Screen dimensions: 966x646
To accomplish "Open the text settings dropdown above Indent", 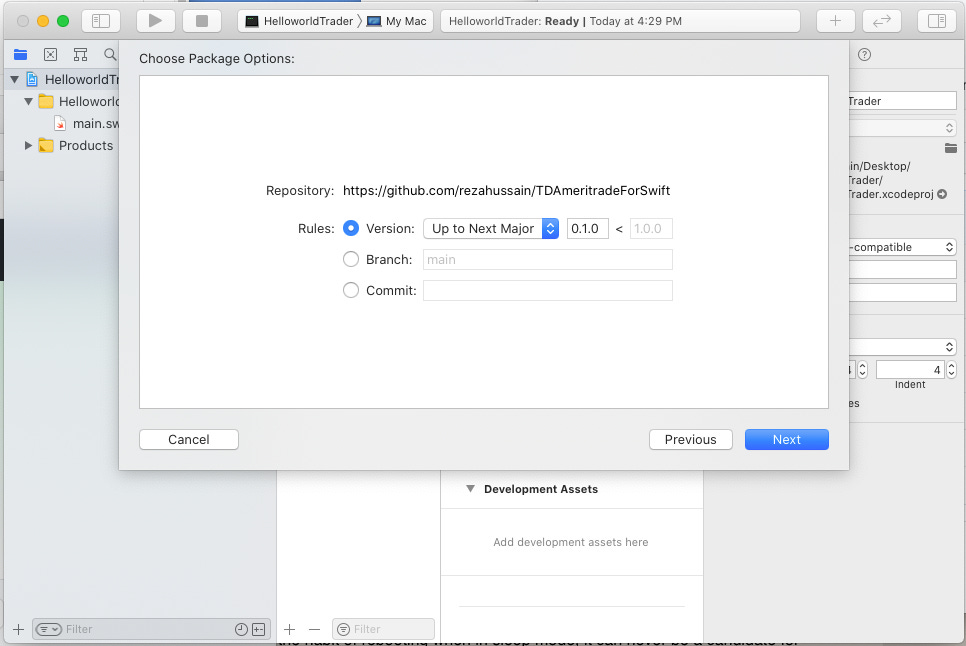I will pos(903,347).
